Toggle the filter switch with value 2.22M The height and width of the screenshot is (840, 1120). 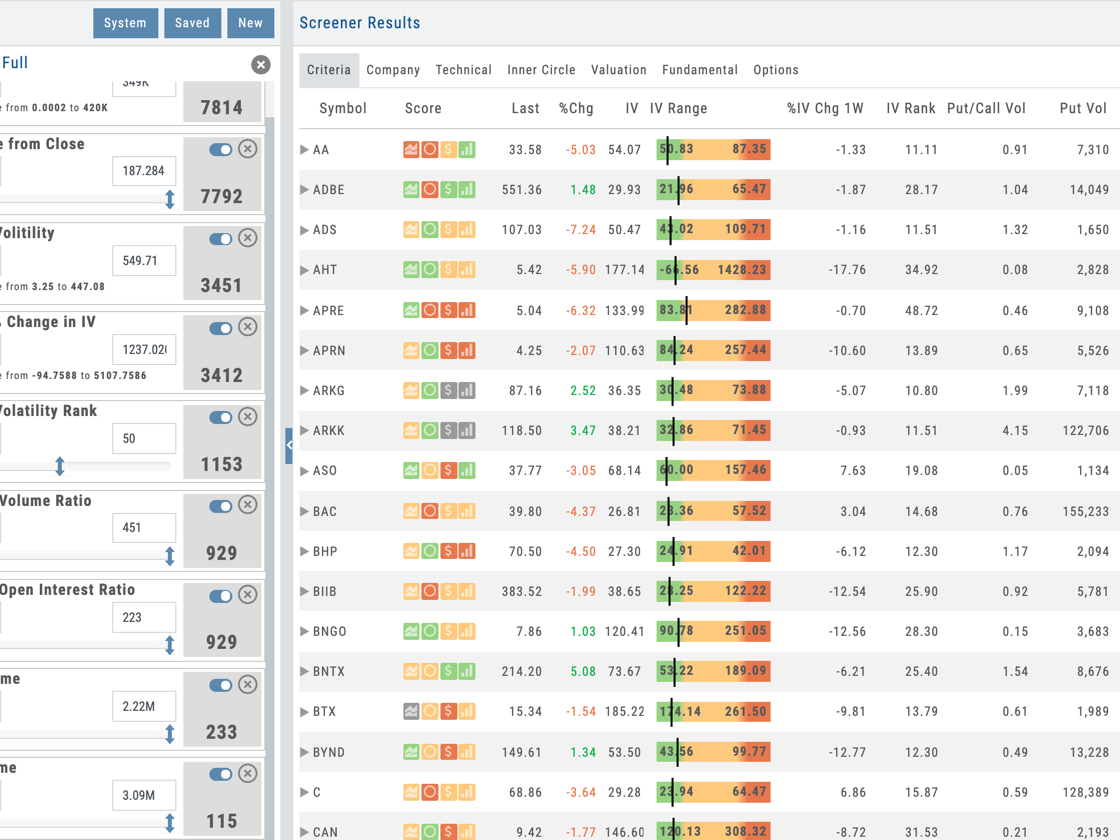221,685
